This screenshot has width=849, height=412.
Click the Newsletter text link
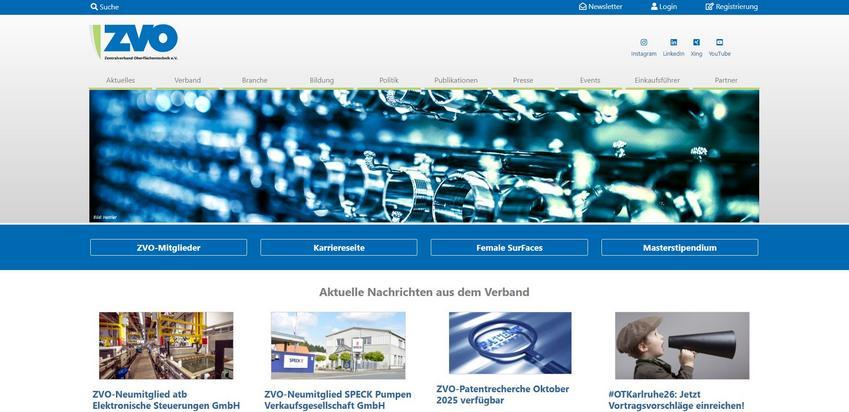tap(605, 6)
